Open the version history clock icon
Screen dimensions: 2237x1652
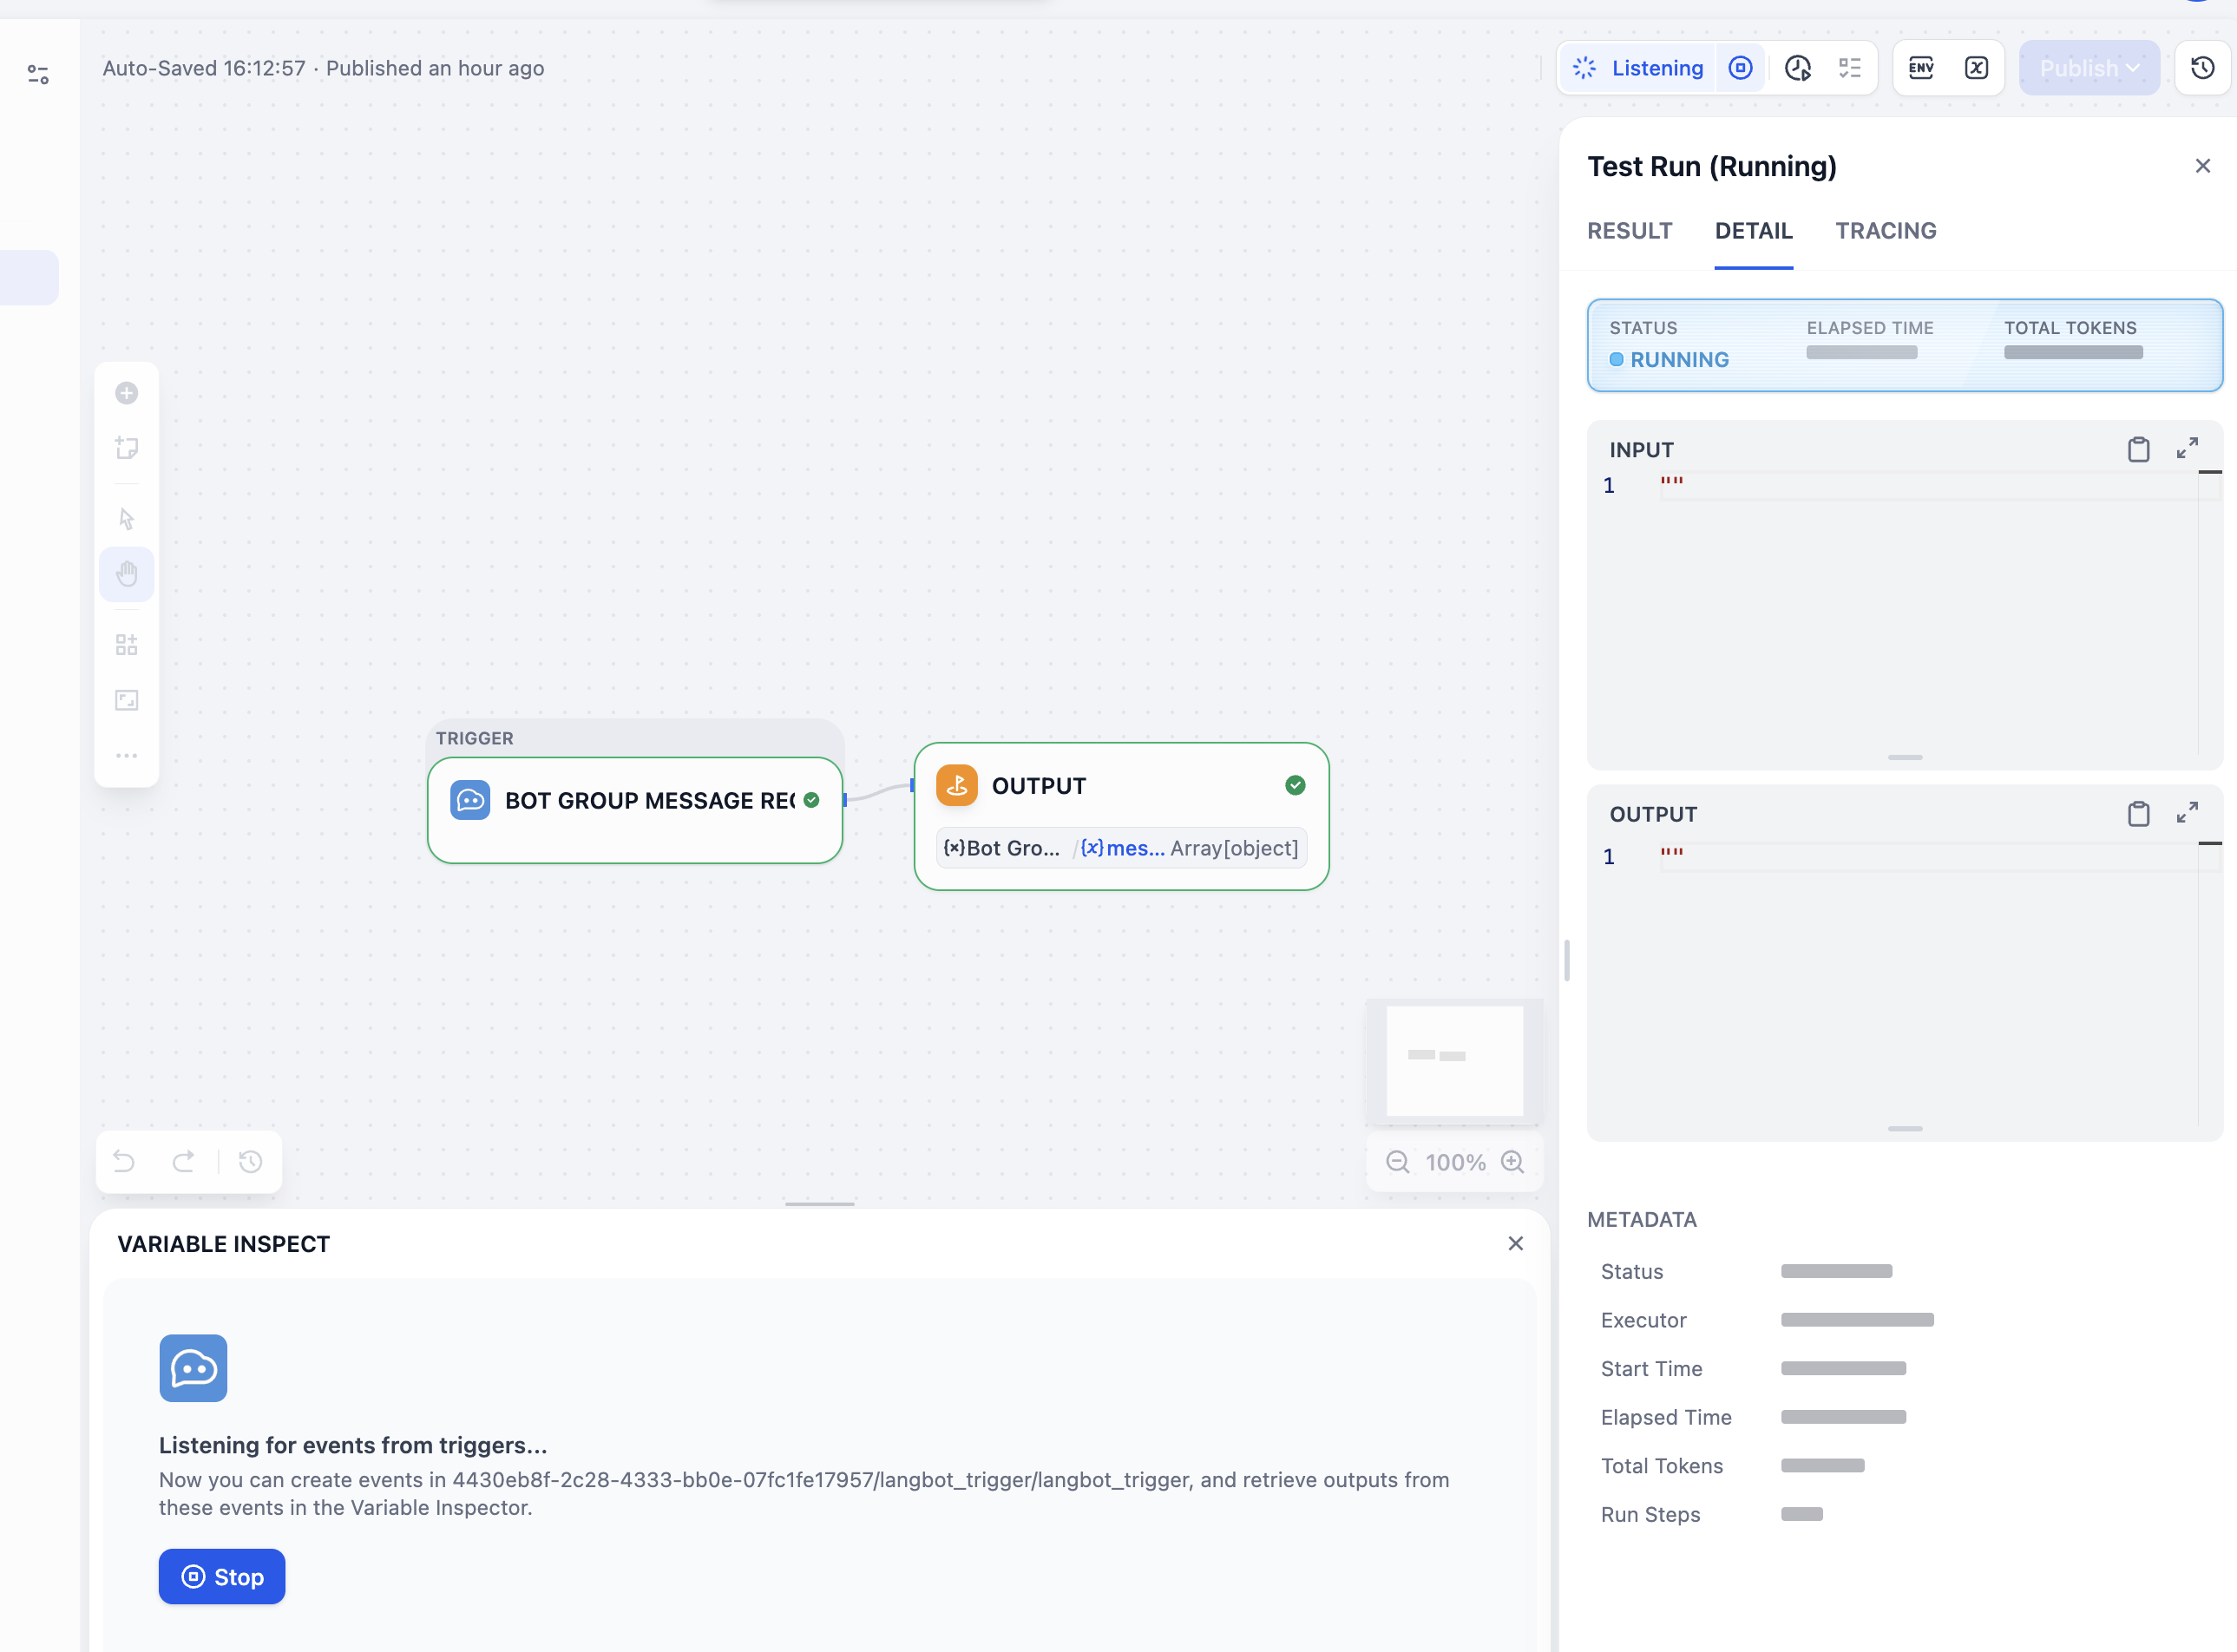click(x=2202, y=68)
